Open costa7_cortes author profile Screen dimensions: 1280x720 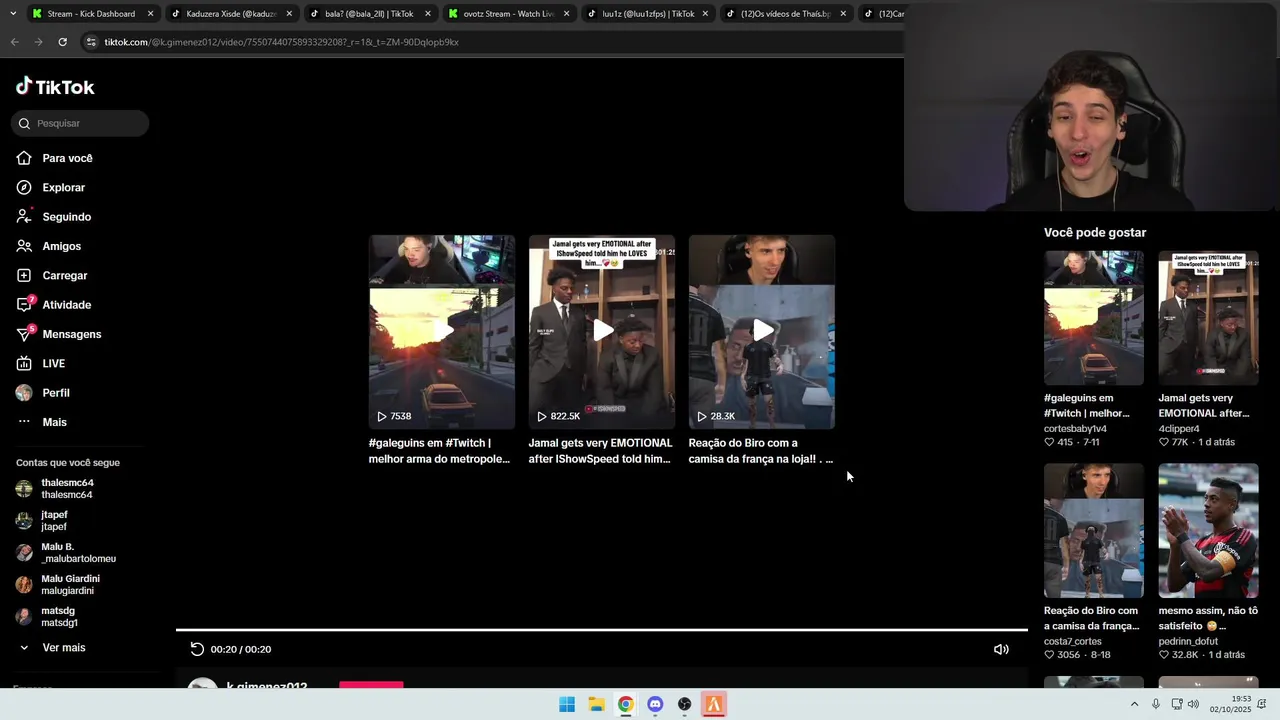(1072, 642)
